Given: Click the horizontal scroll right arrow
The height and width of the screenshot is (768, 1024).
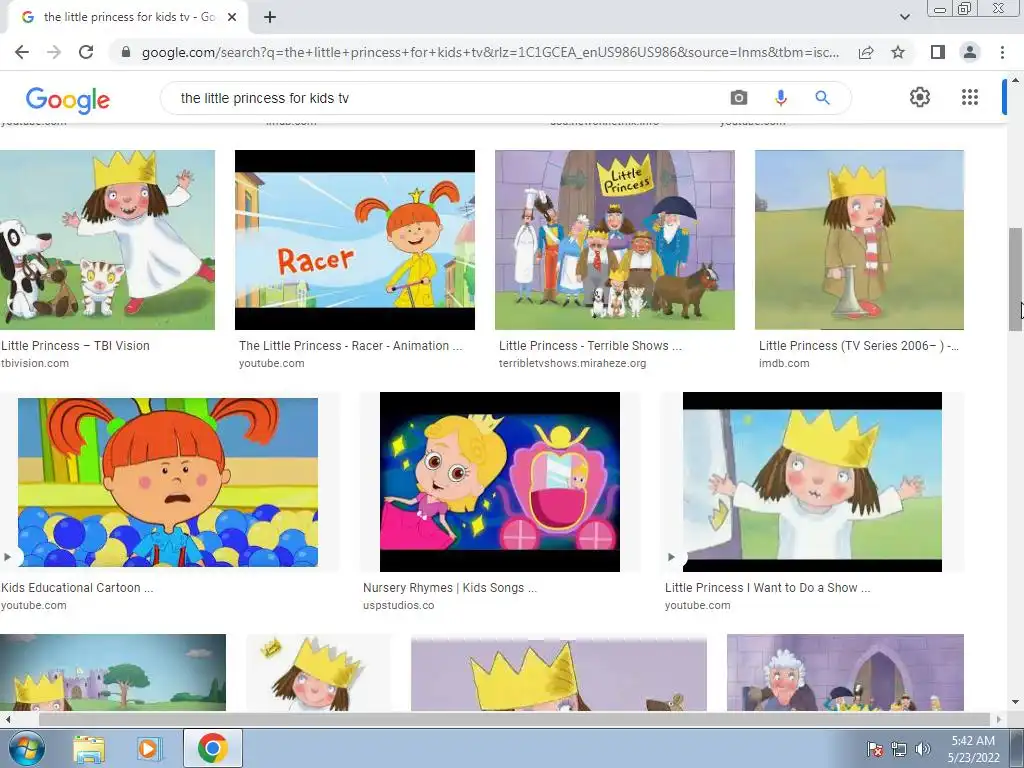Looking at the screenshot, I should pyautogui.click(x=999, y=719).
